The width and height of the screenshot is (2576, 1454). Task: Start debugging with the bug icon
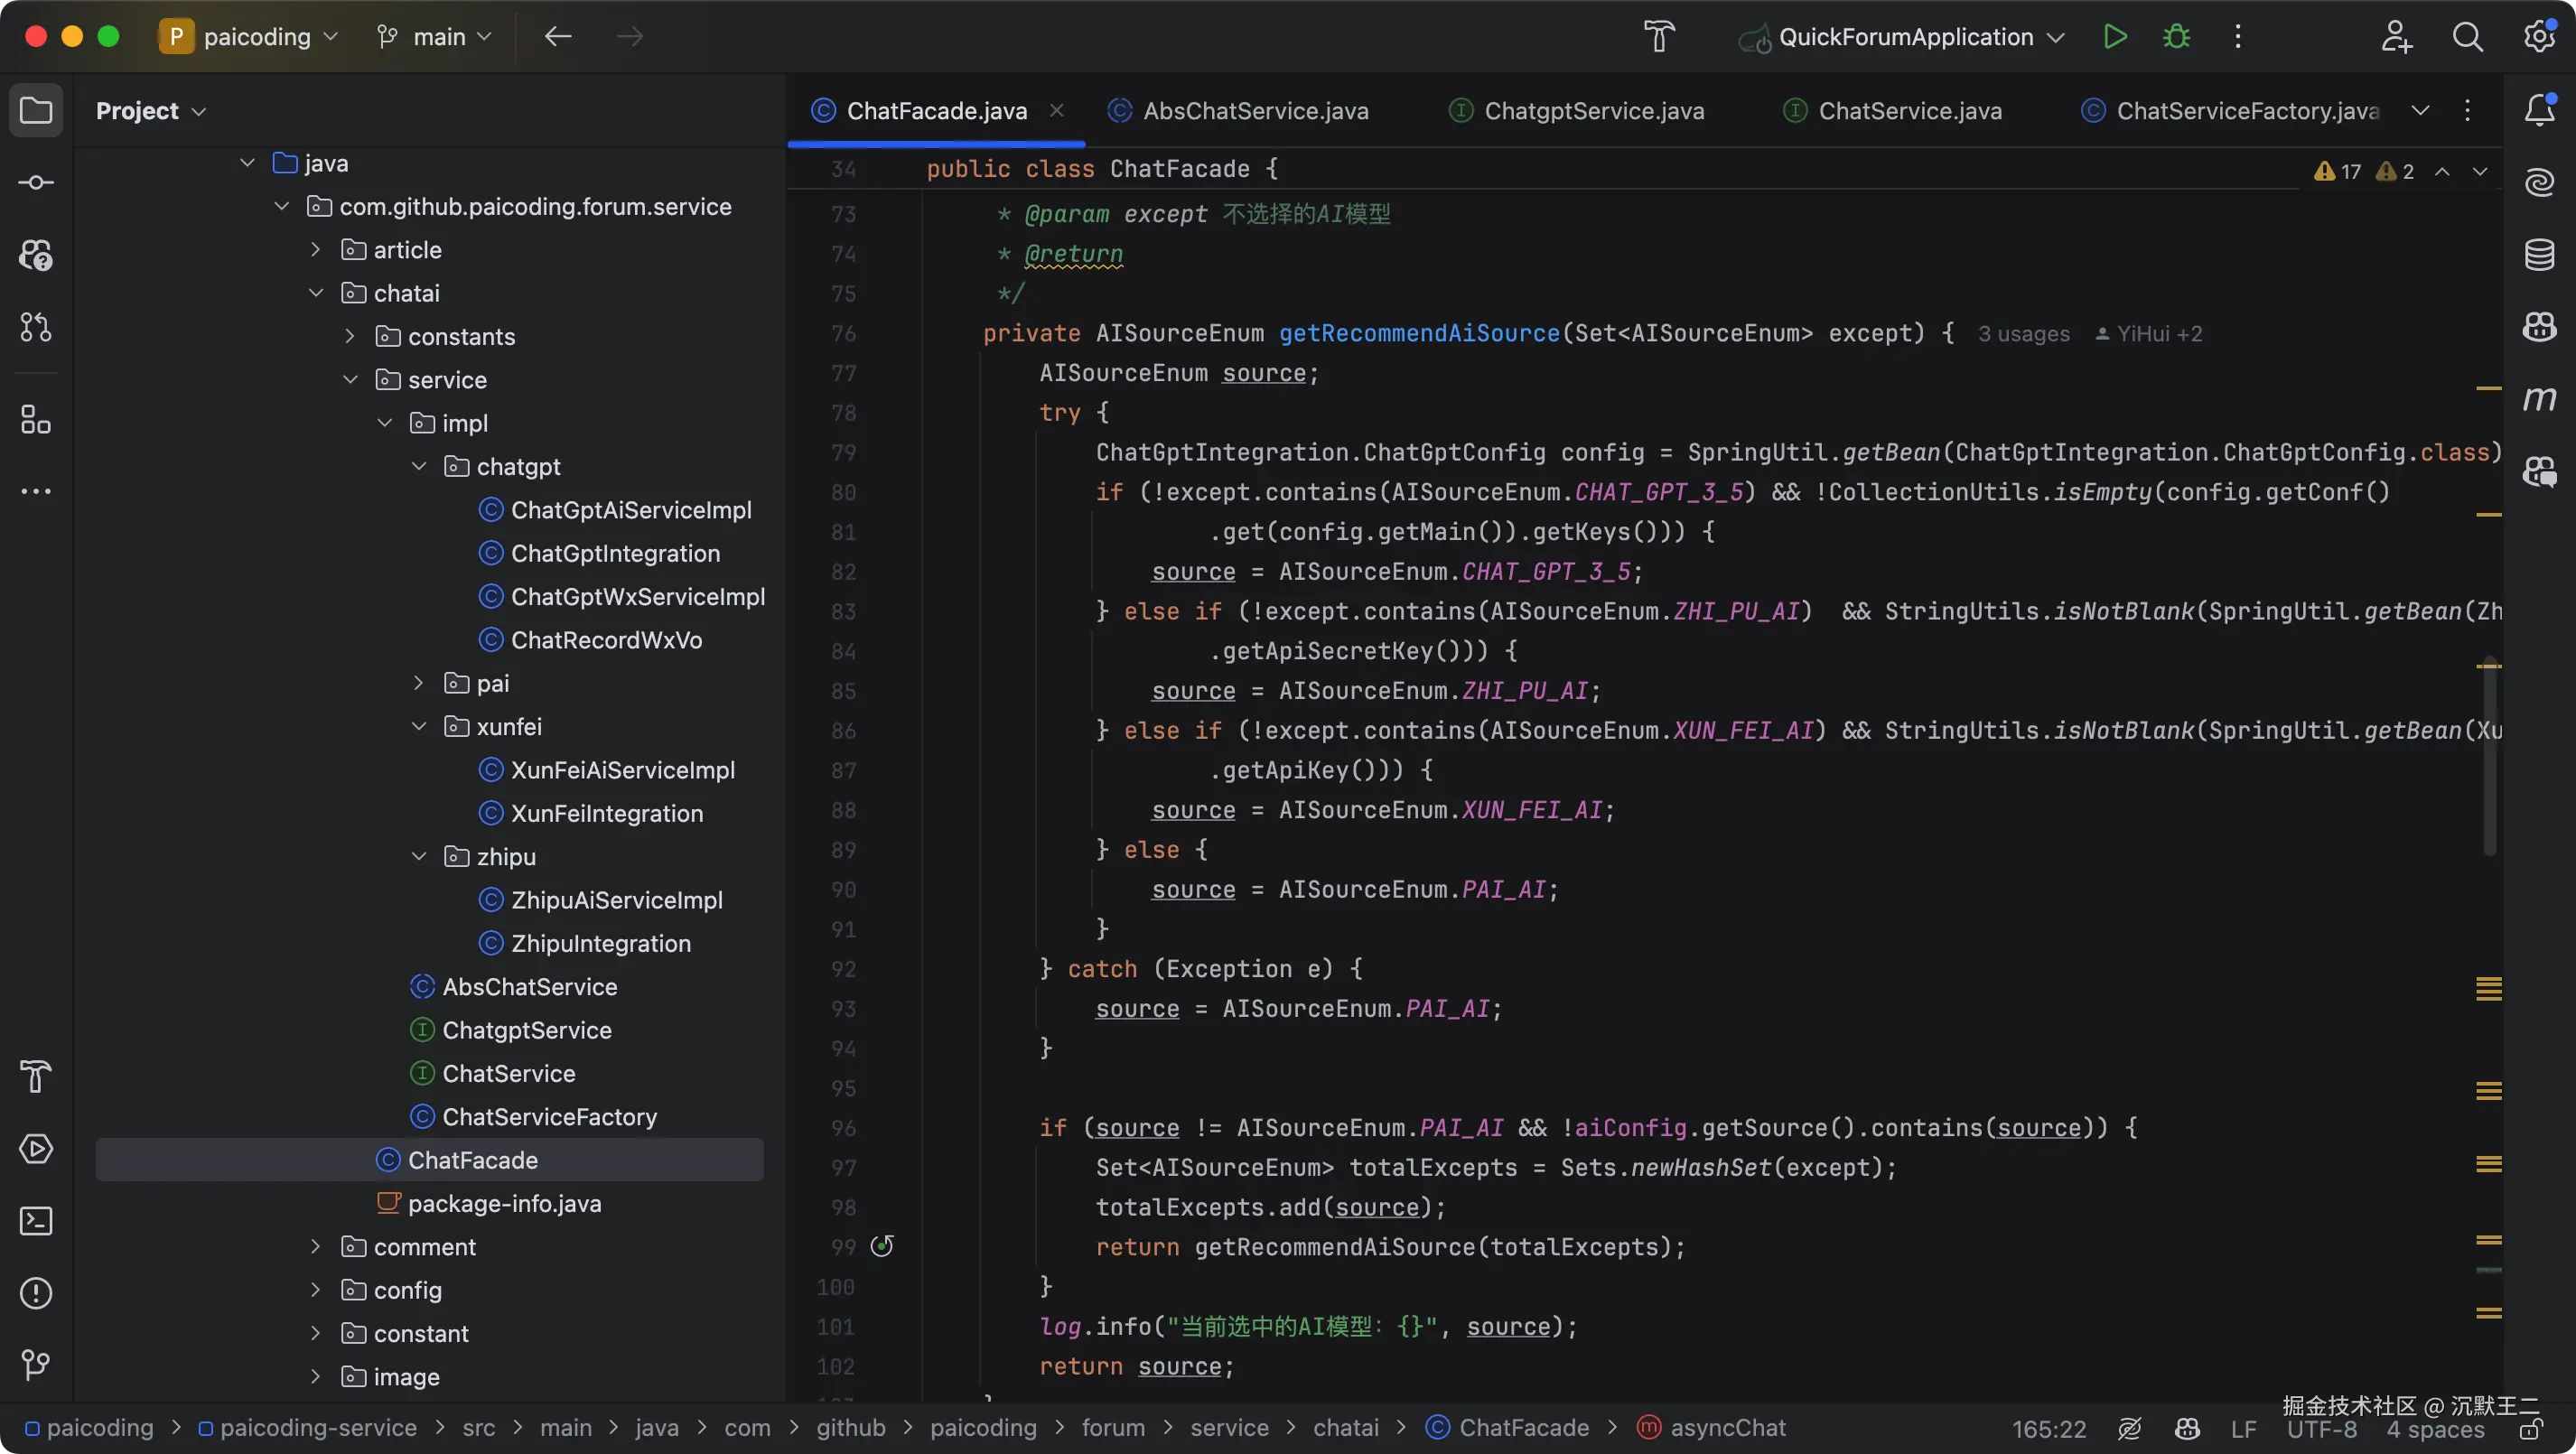[x=2176, y=37]
